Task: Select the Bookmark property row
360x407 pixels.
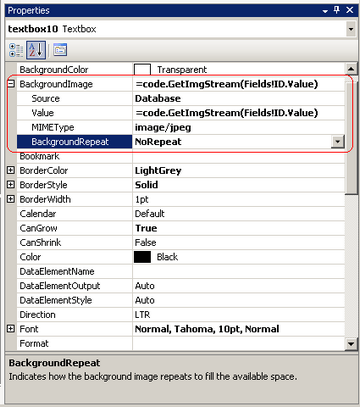Action: tap(181, 156)
